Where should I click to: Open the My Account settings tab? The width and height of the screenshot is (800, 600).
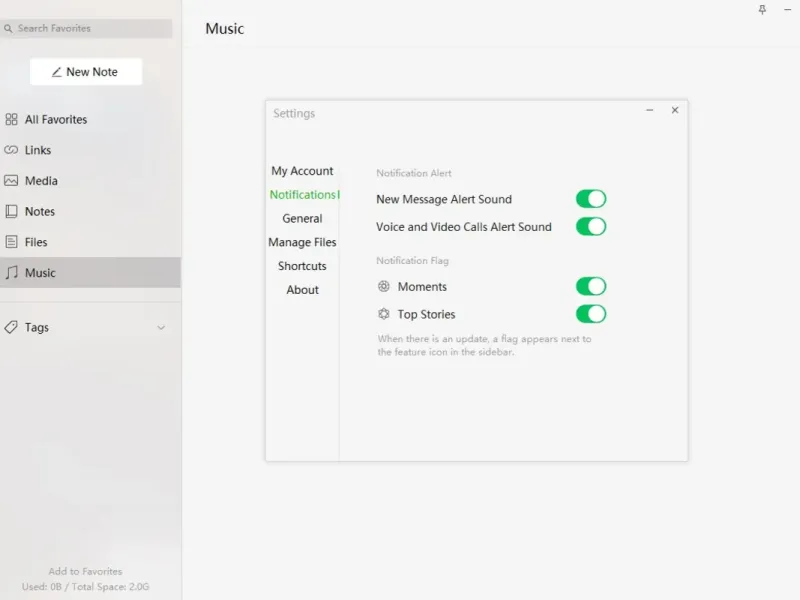pos(302,171)
